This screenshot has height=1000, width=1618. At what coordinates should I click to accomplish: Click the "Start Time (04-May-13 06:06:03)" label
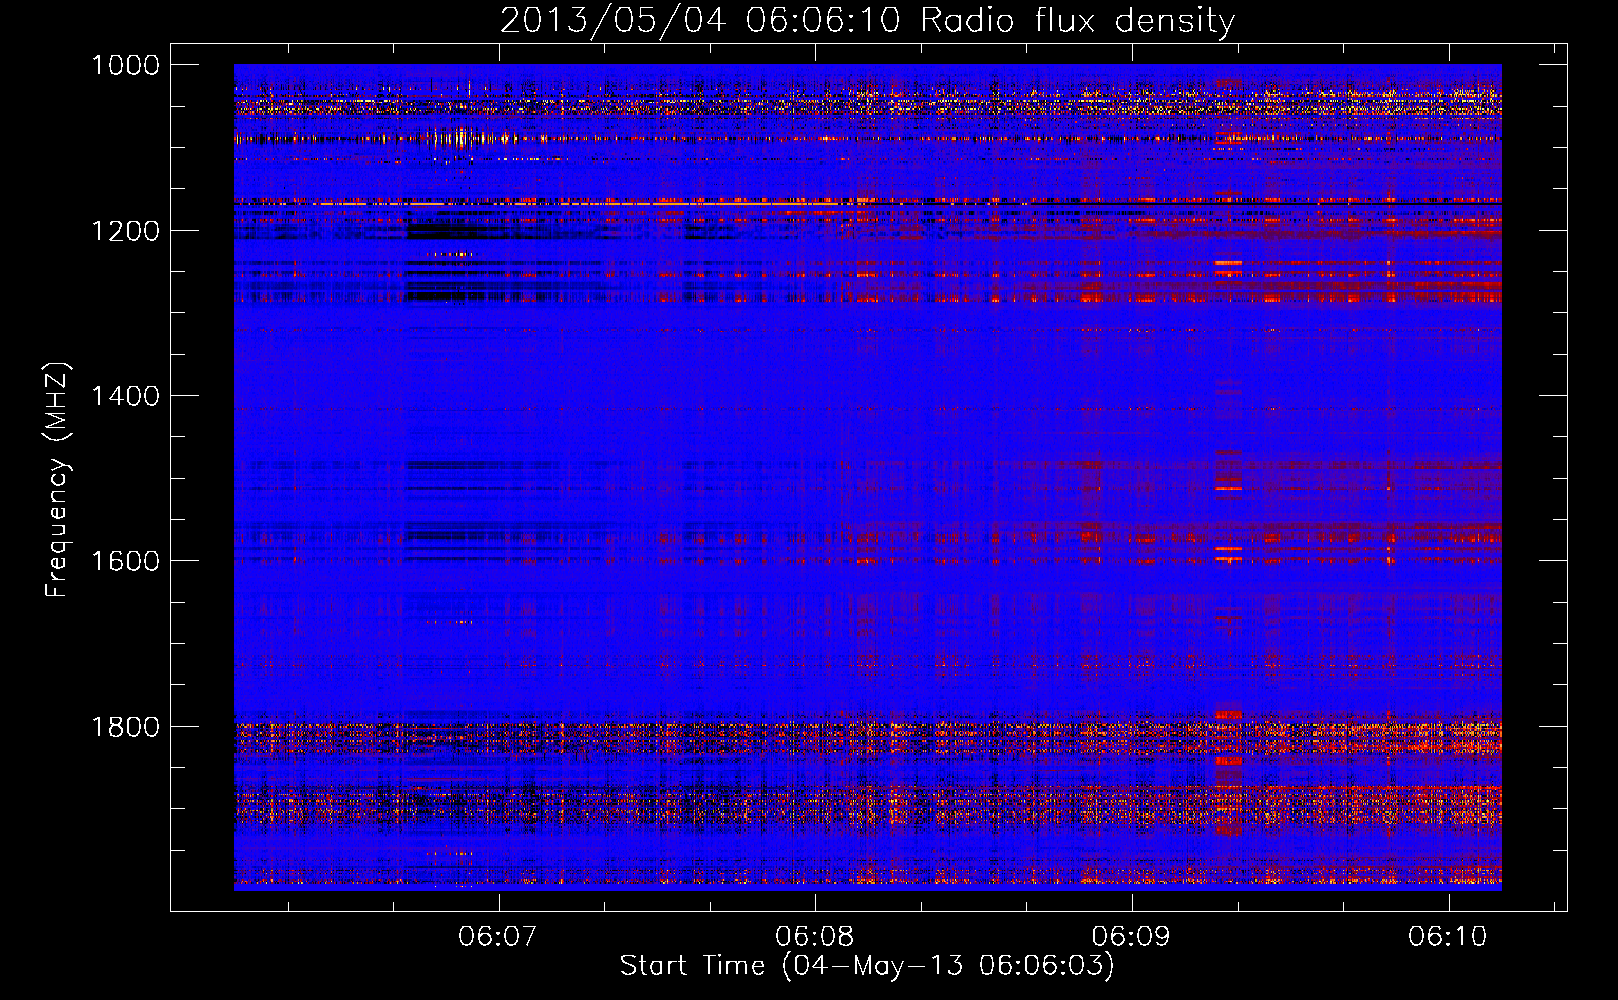pos(867,966)
